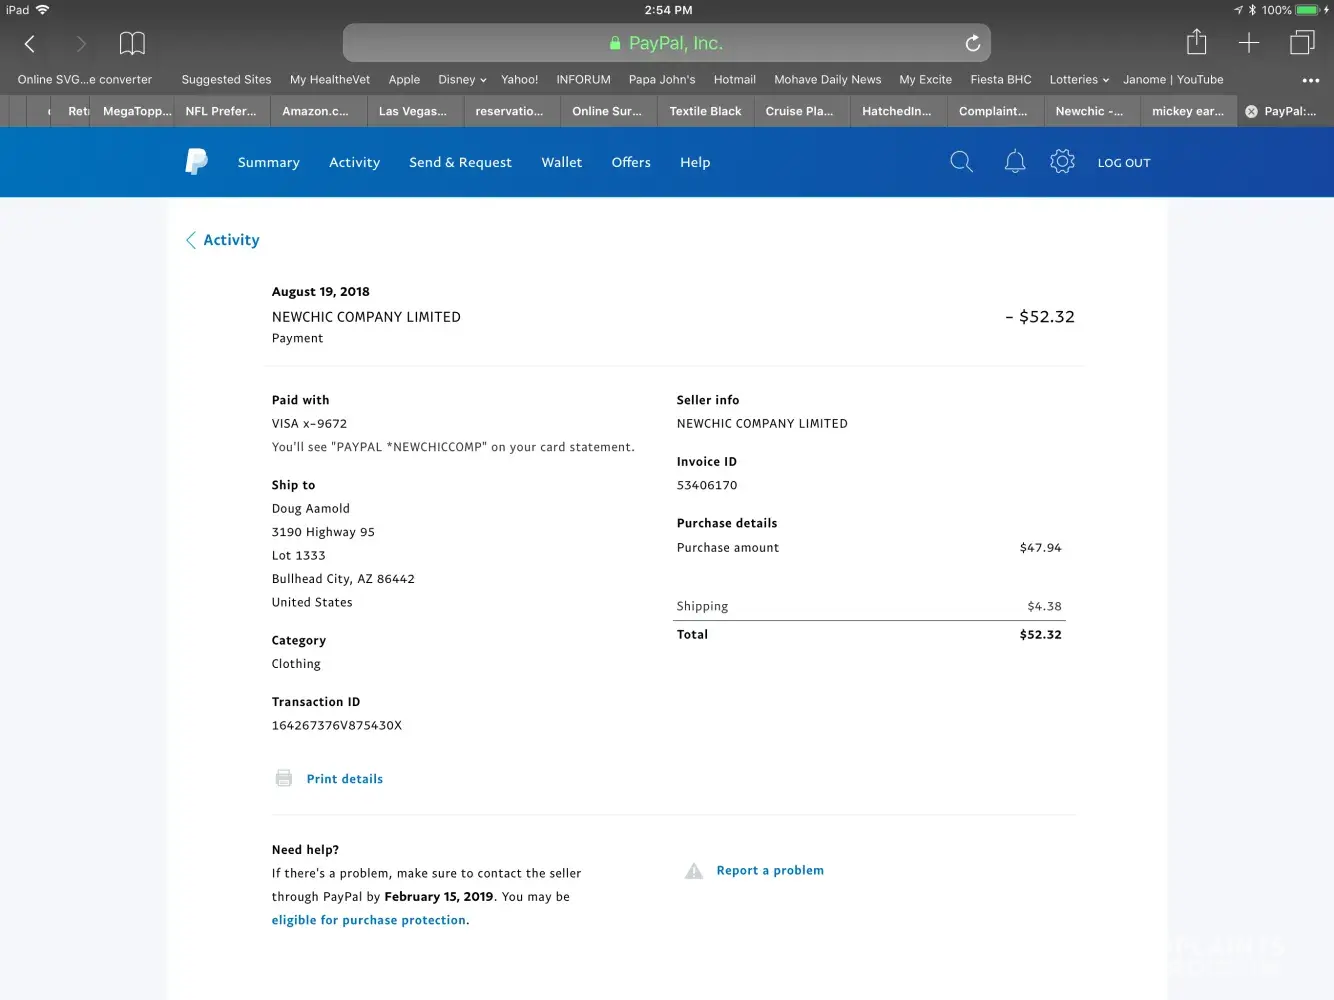Click the printer icon beside Print details

[x=284, y=778]
